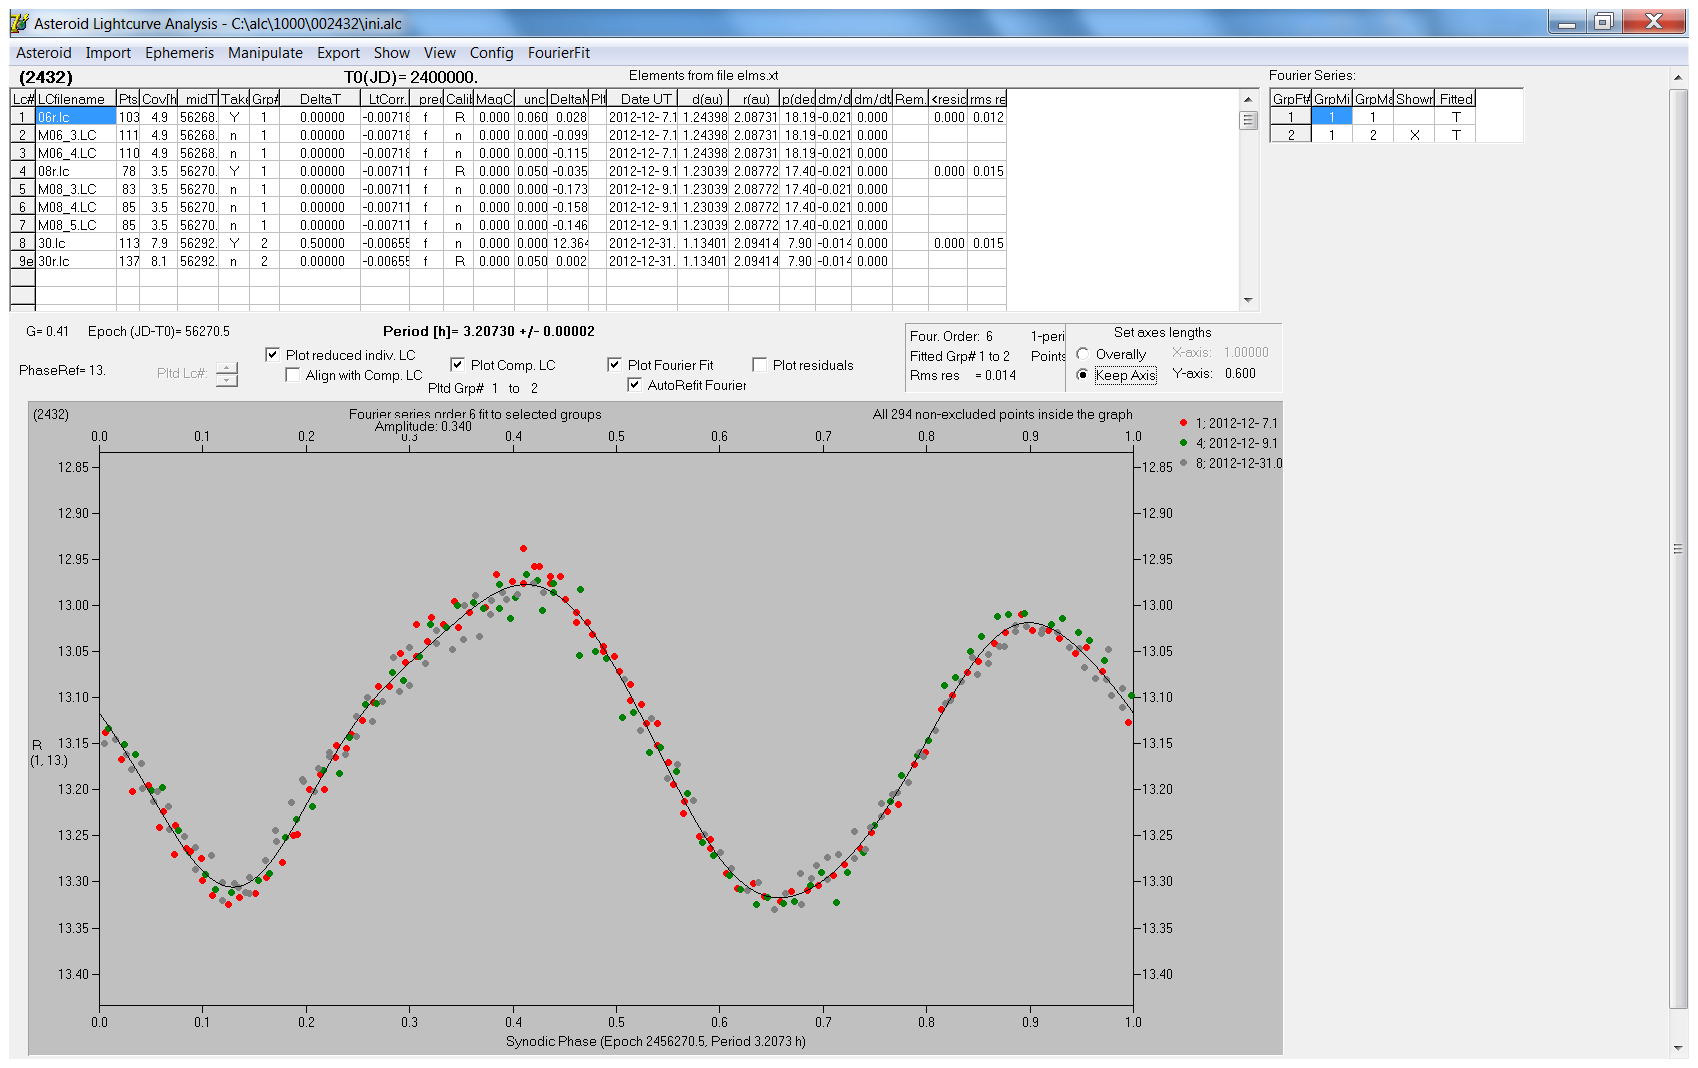
Task: Click the app icon in title bar
Action: (19, 23)
